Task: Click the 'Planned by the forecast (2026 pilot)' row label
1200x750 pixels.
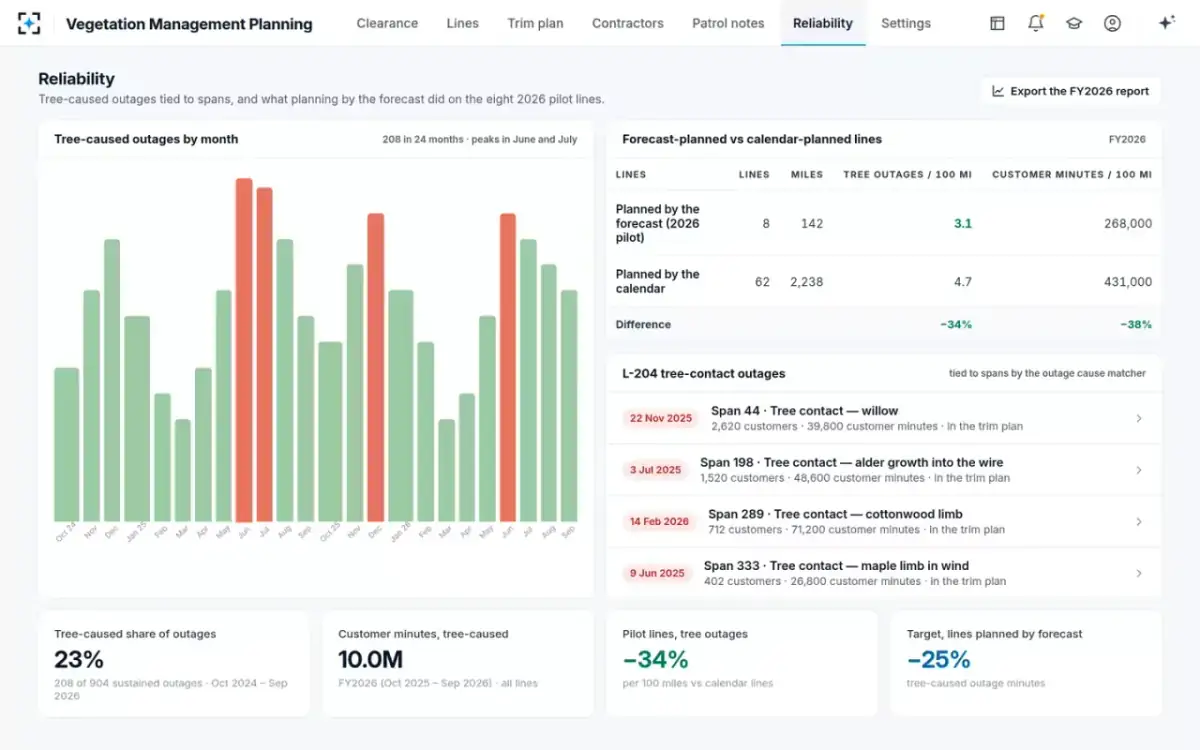Action: 658,223
